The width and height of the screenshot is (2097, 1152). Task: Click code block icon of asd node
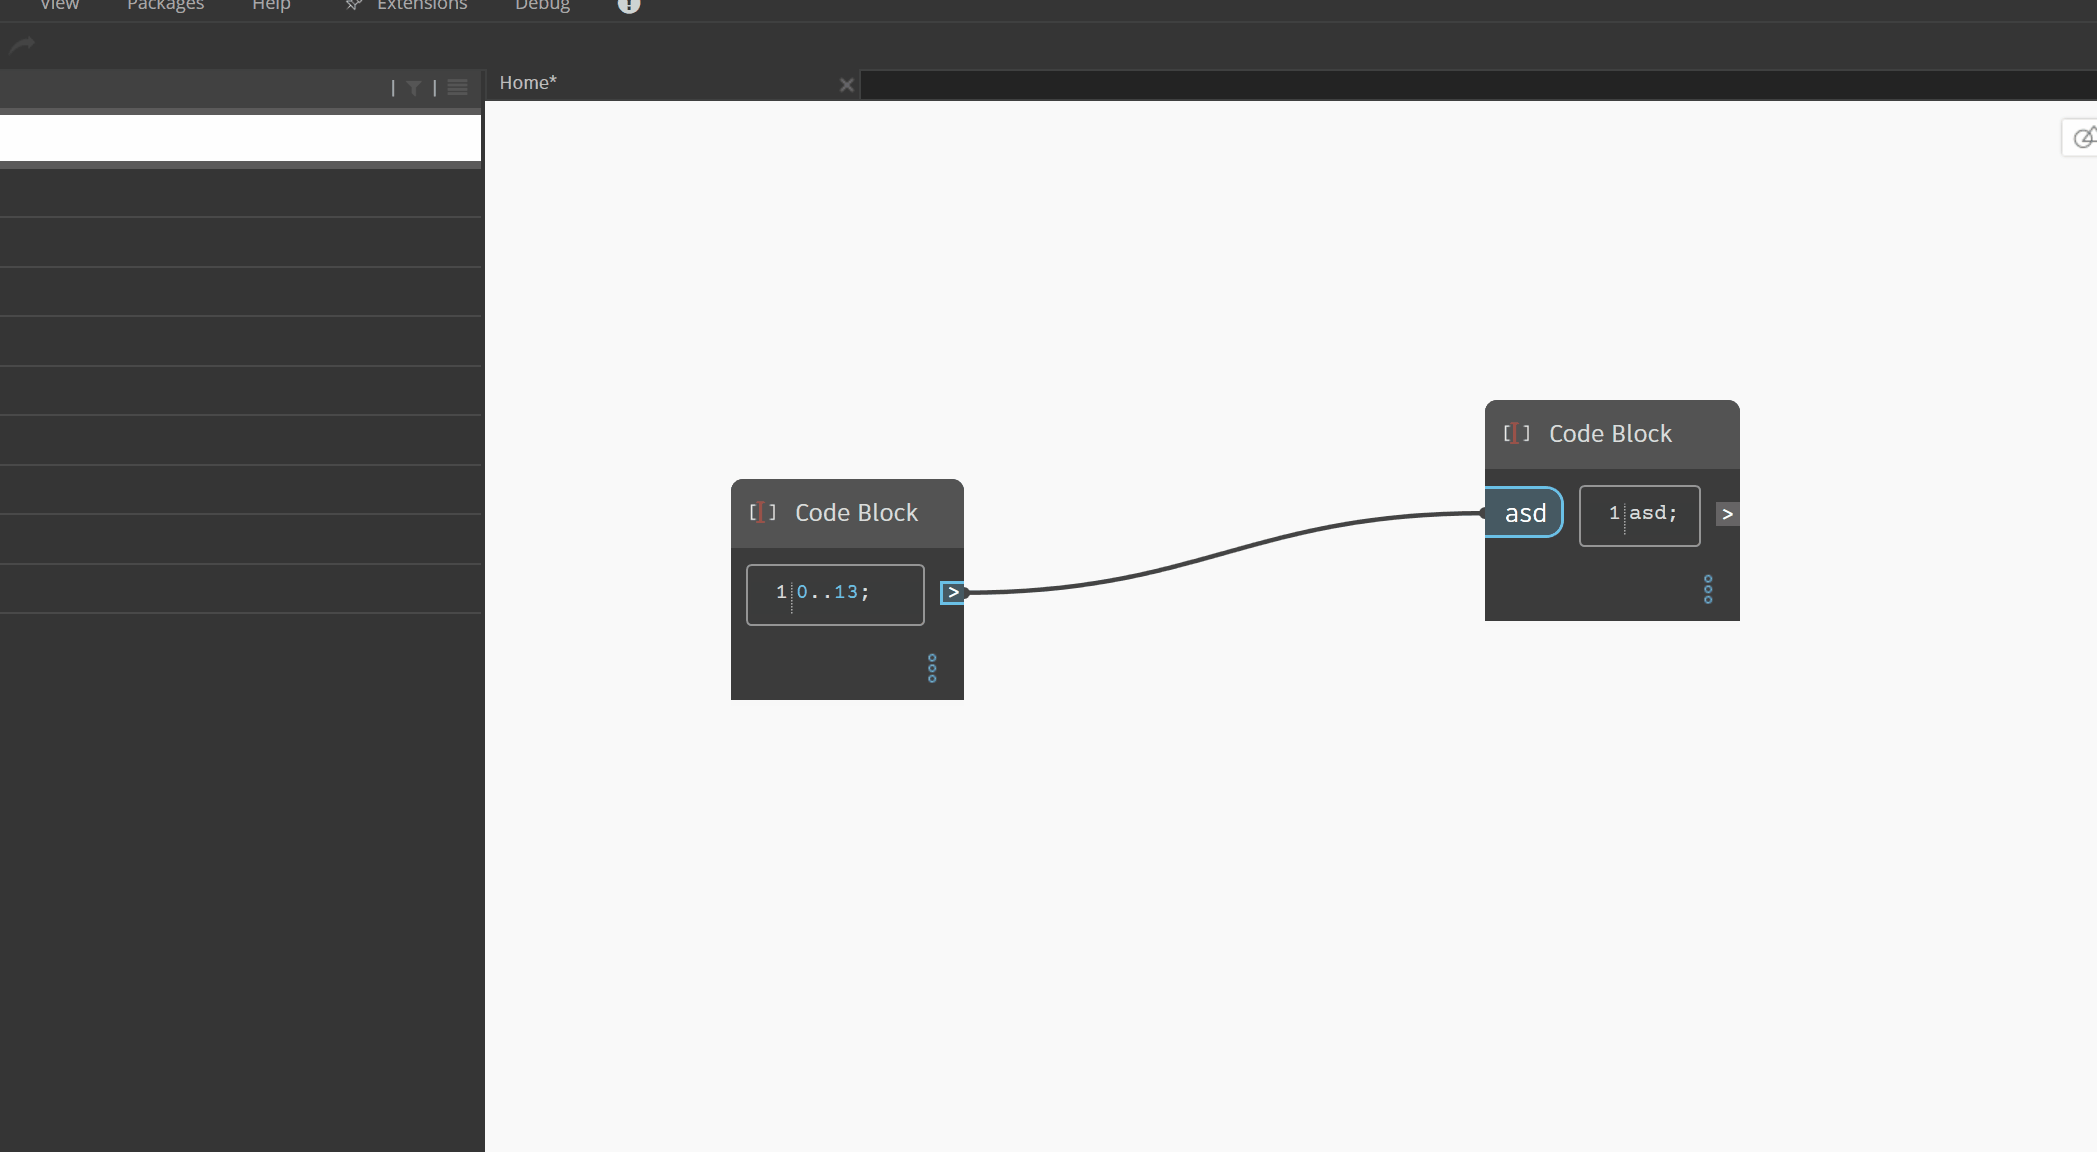tap(1517, 433)
